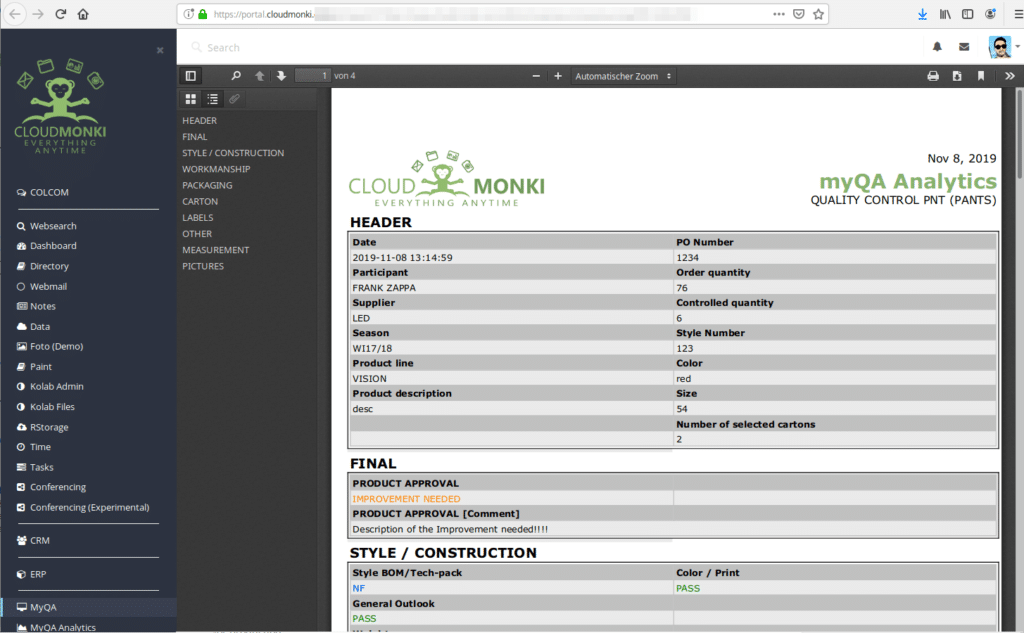
Task: Open the user avatar account dropdown
Action: (1003, 47)
